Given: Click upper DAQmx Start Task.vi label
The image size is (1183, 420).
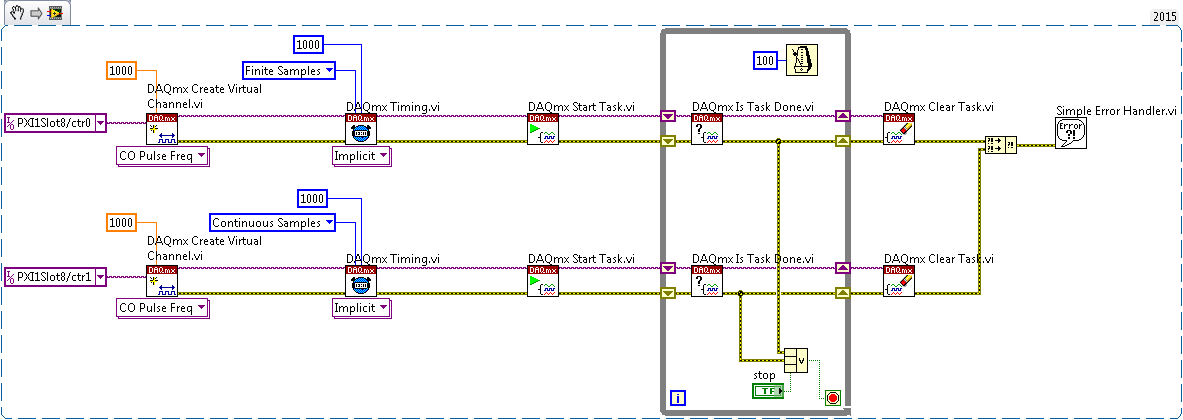Looking at the screenshot, I should [582, 106].
